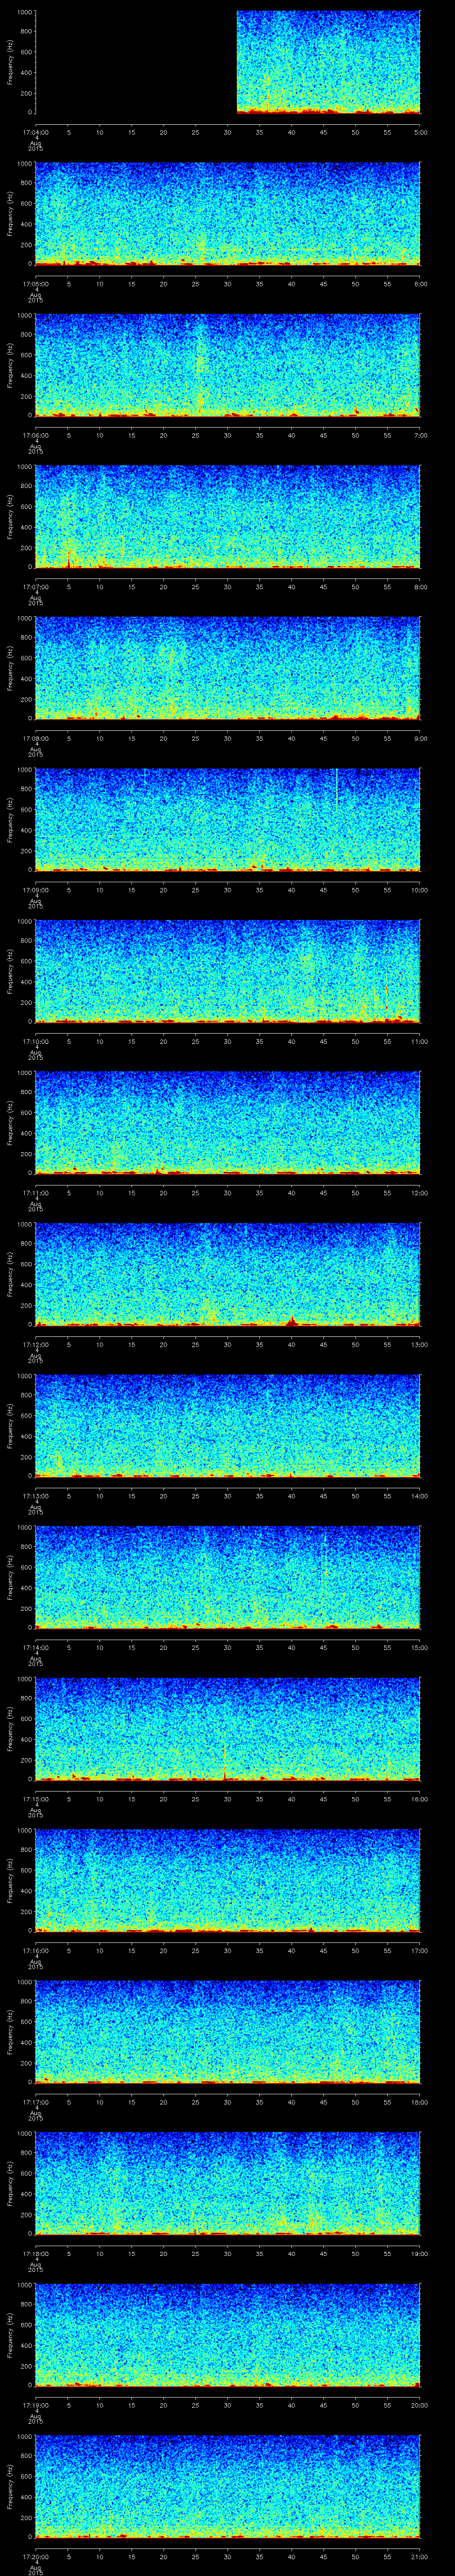Click the 17:19:00 start time label
The width and height of the screenshot is (455, 2576).
click(x=35, y=2404)
